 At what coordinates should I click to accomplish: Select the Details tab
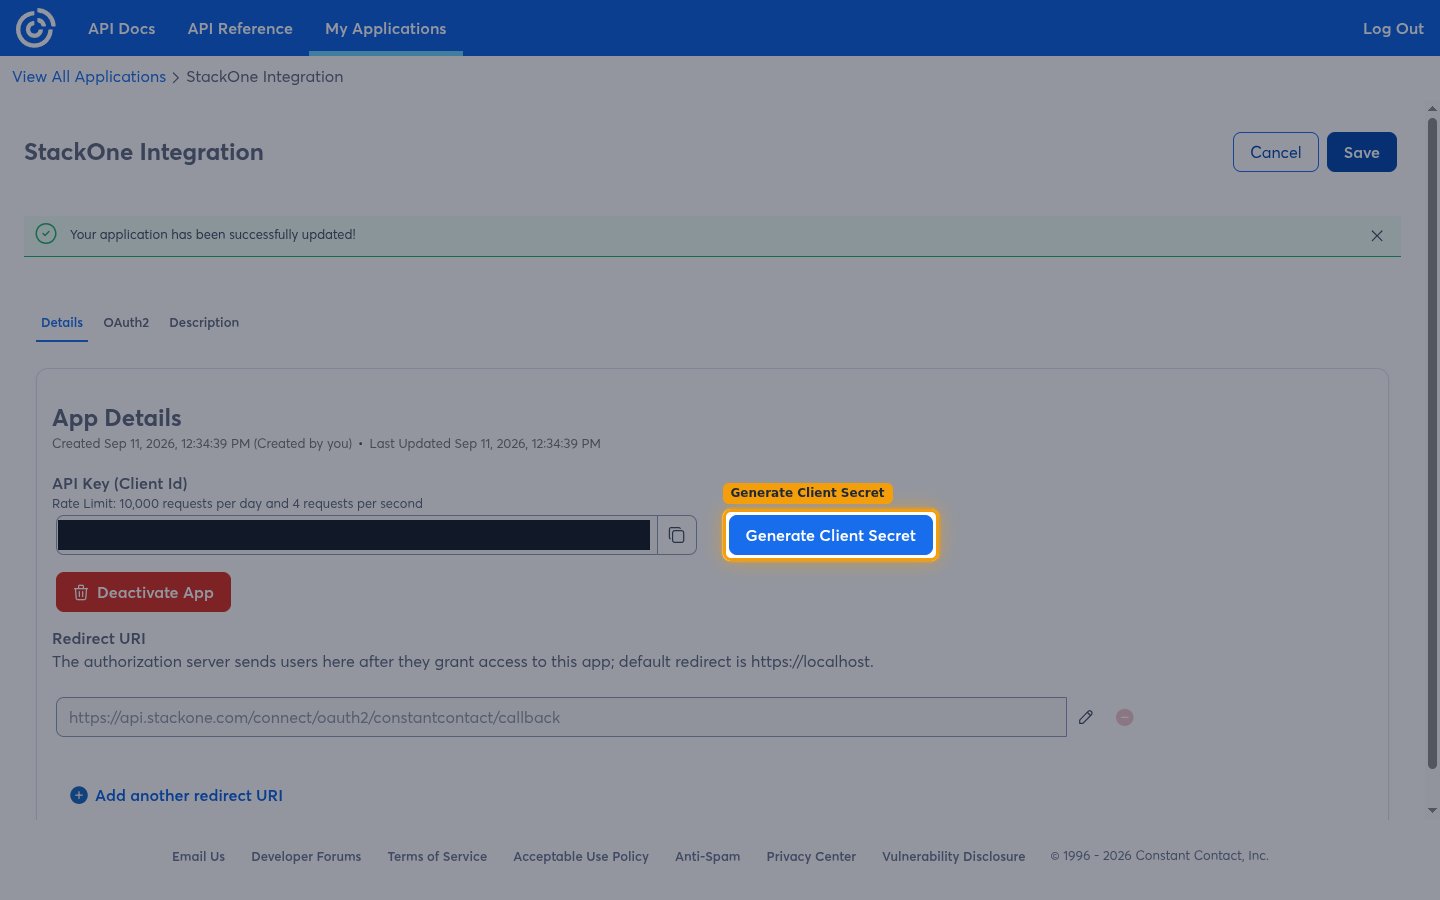point(62,322)
